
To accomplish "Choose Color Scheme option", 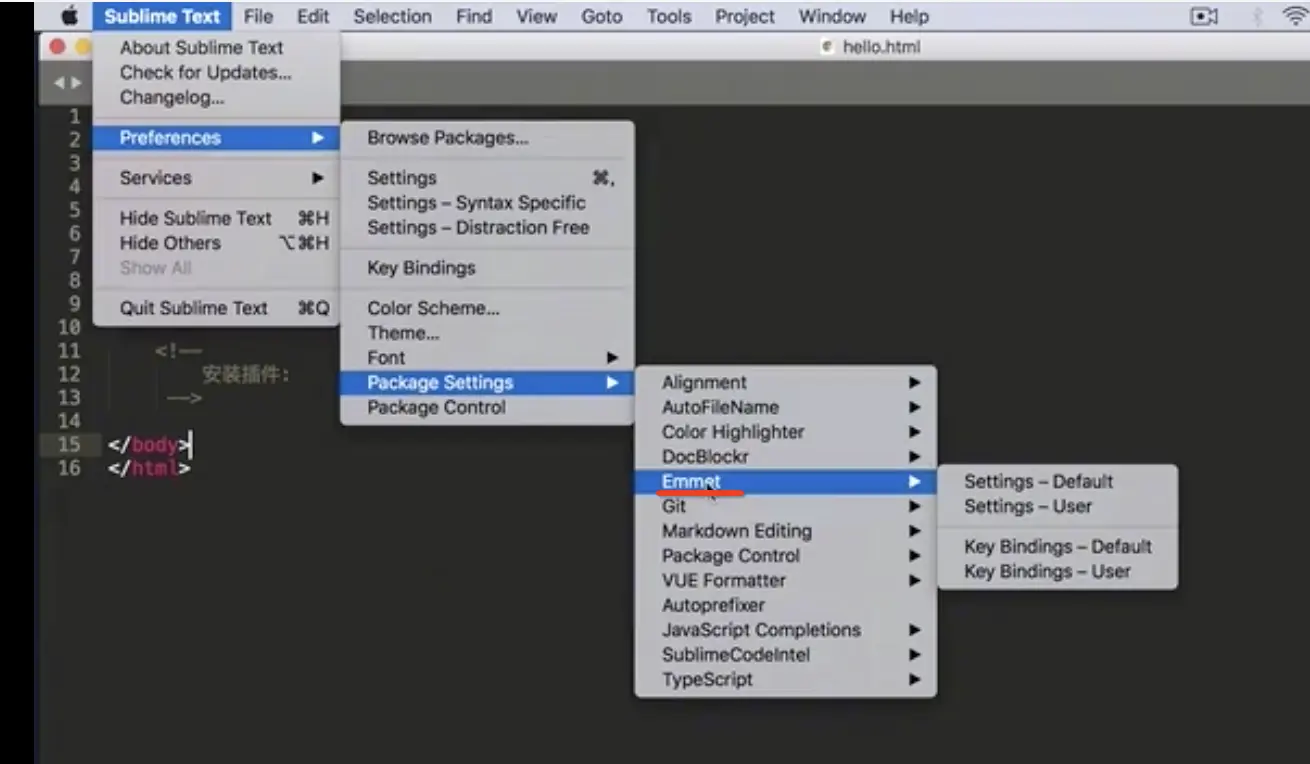I will coord(487,308).
